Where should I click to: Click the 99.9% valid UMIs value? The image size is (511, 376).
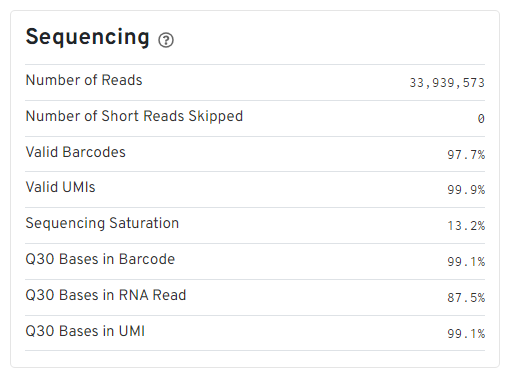click(466, 190)
